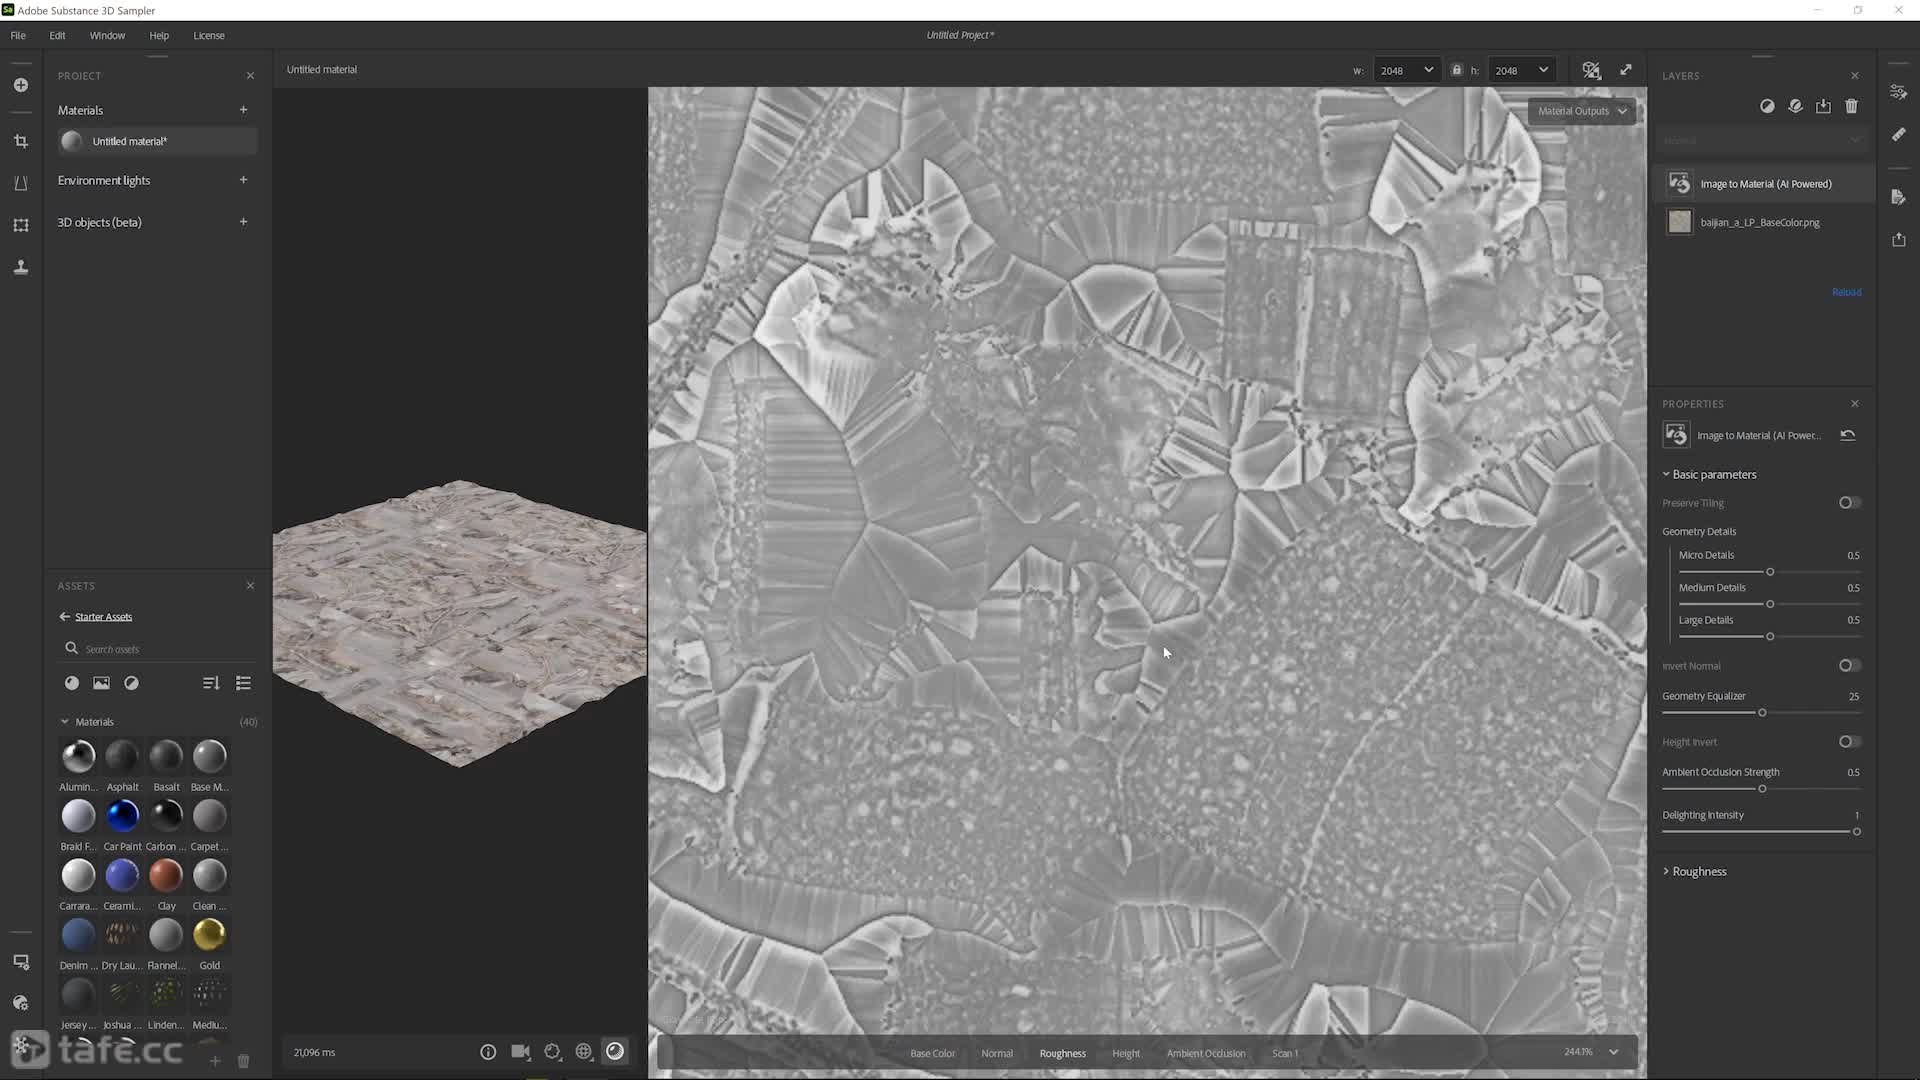Click the 3D shape selector icon
The width and height of the screenshot is (1920, 1080).
552,1052
